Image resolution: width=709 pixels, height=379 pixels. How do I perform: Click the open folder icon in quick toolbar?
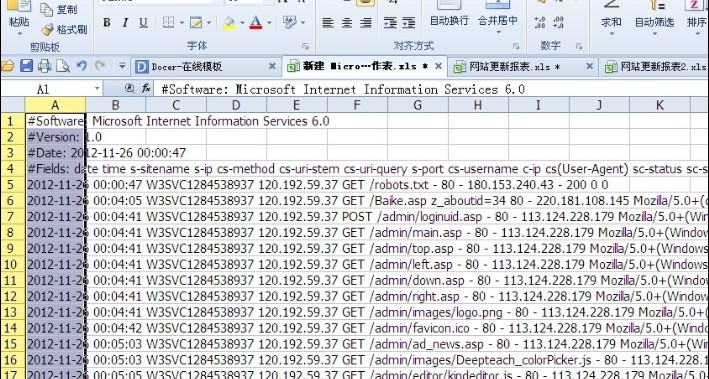(8, 66)
